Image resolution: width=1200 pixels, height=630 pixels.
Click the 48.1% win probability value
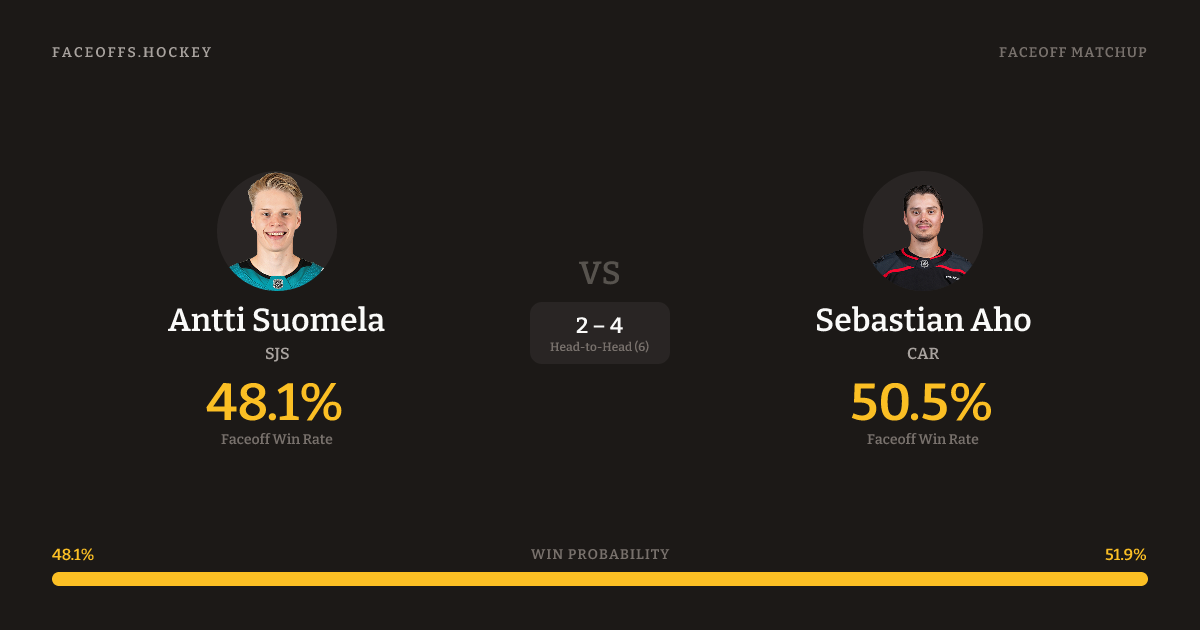73,554
